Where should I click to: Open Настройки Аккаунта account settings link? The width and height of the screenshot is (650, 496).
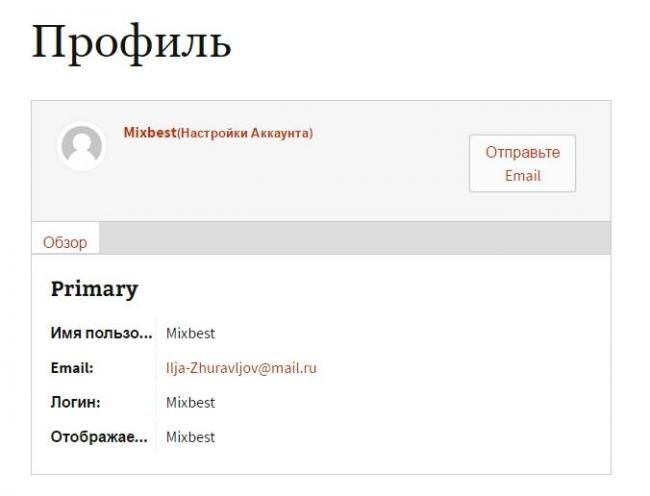pyautogui.click(x=245, y=133)
